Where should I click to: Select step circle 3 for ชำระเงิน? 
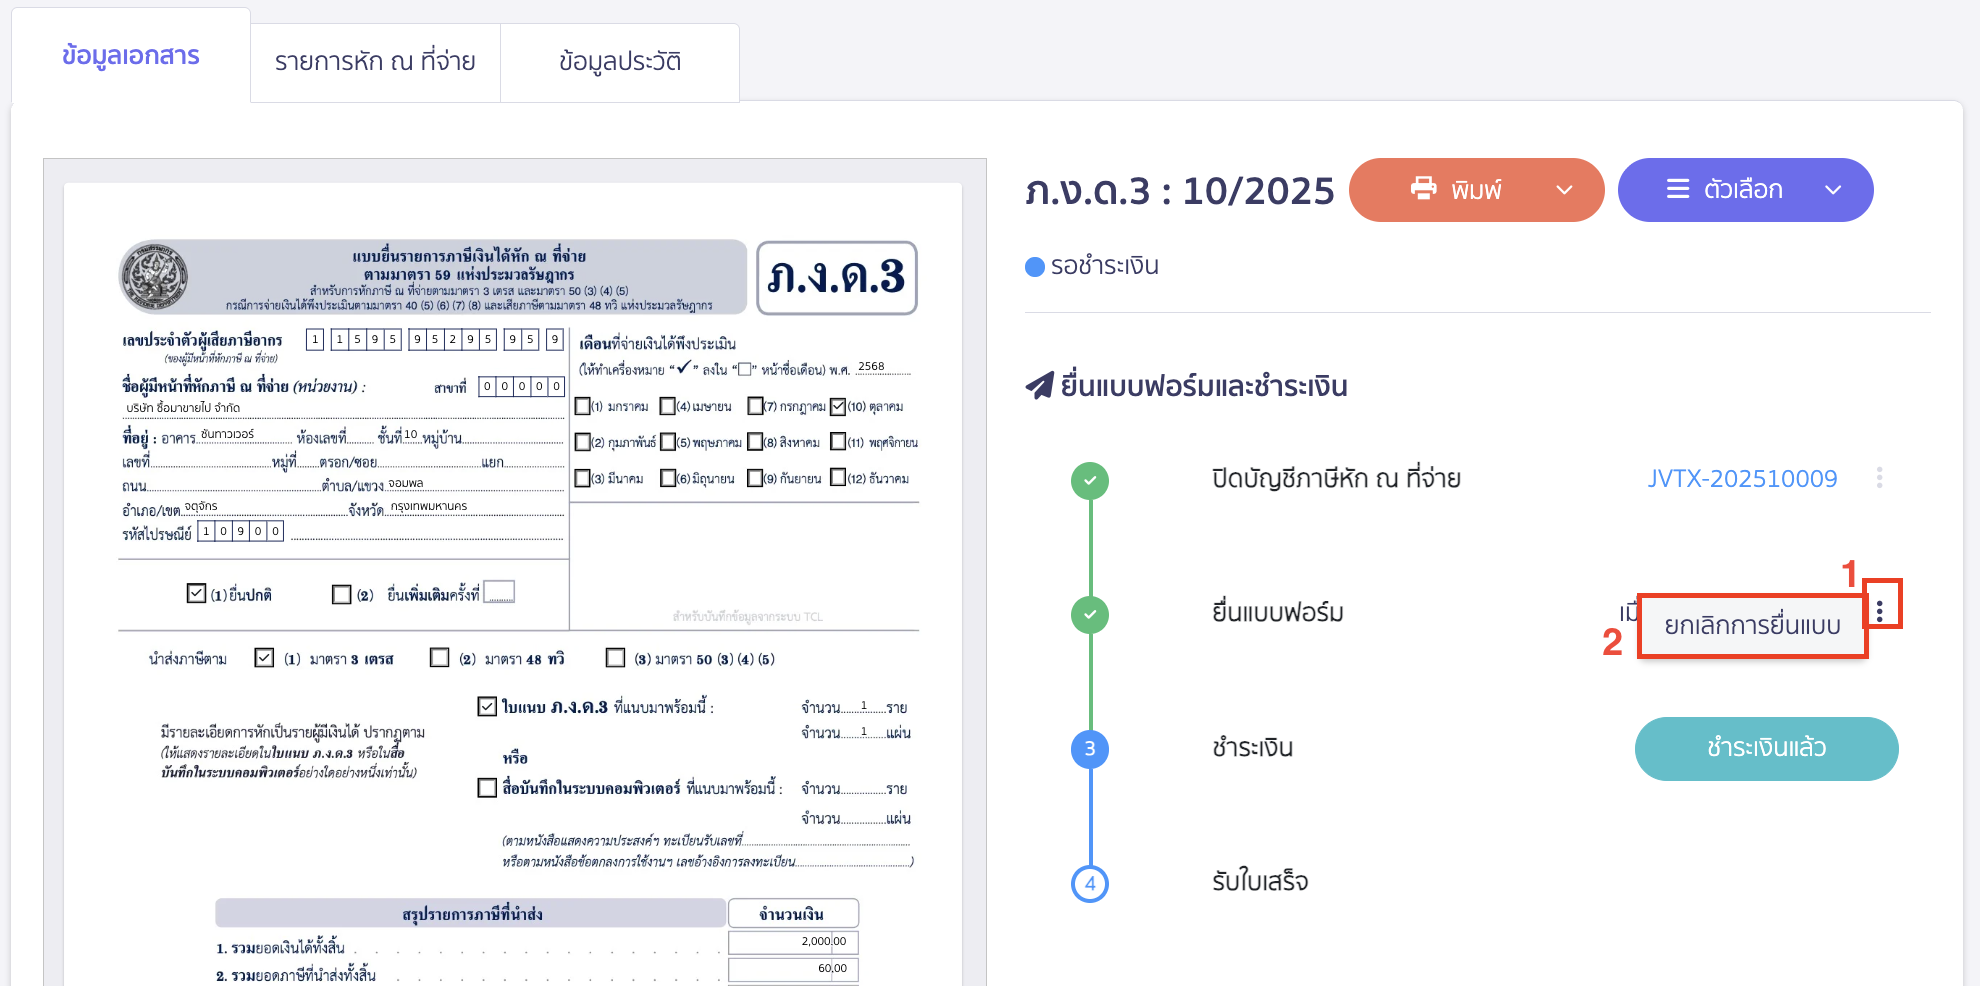click(1090, 749)
